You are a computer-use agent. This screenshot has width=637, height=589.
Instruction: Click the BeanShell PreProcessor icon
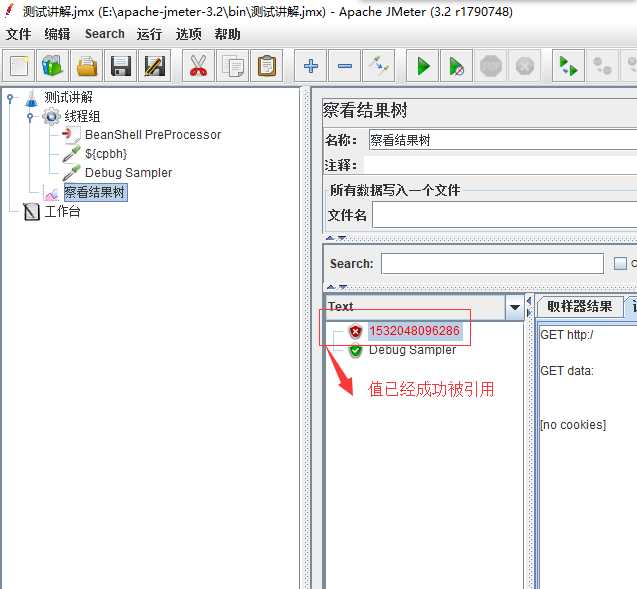pos(72,135)
